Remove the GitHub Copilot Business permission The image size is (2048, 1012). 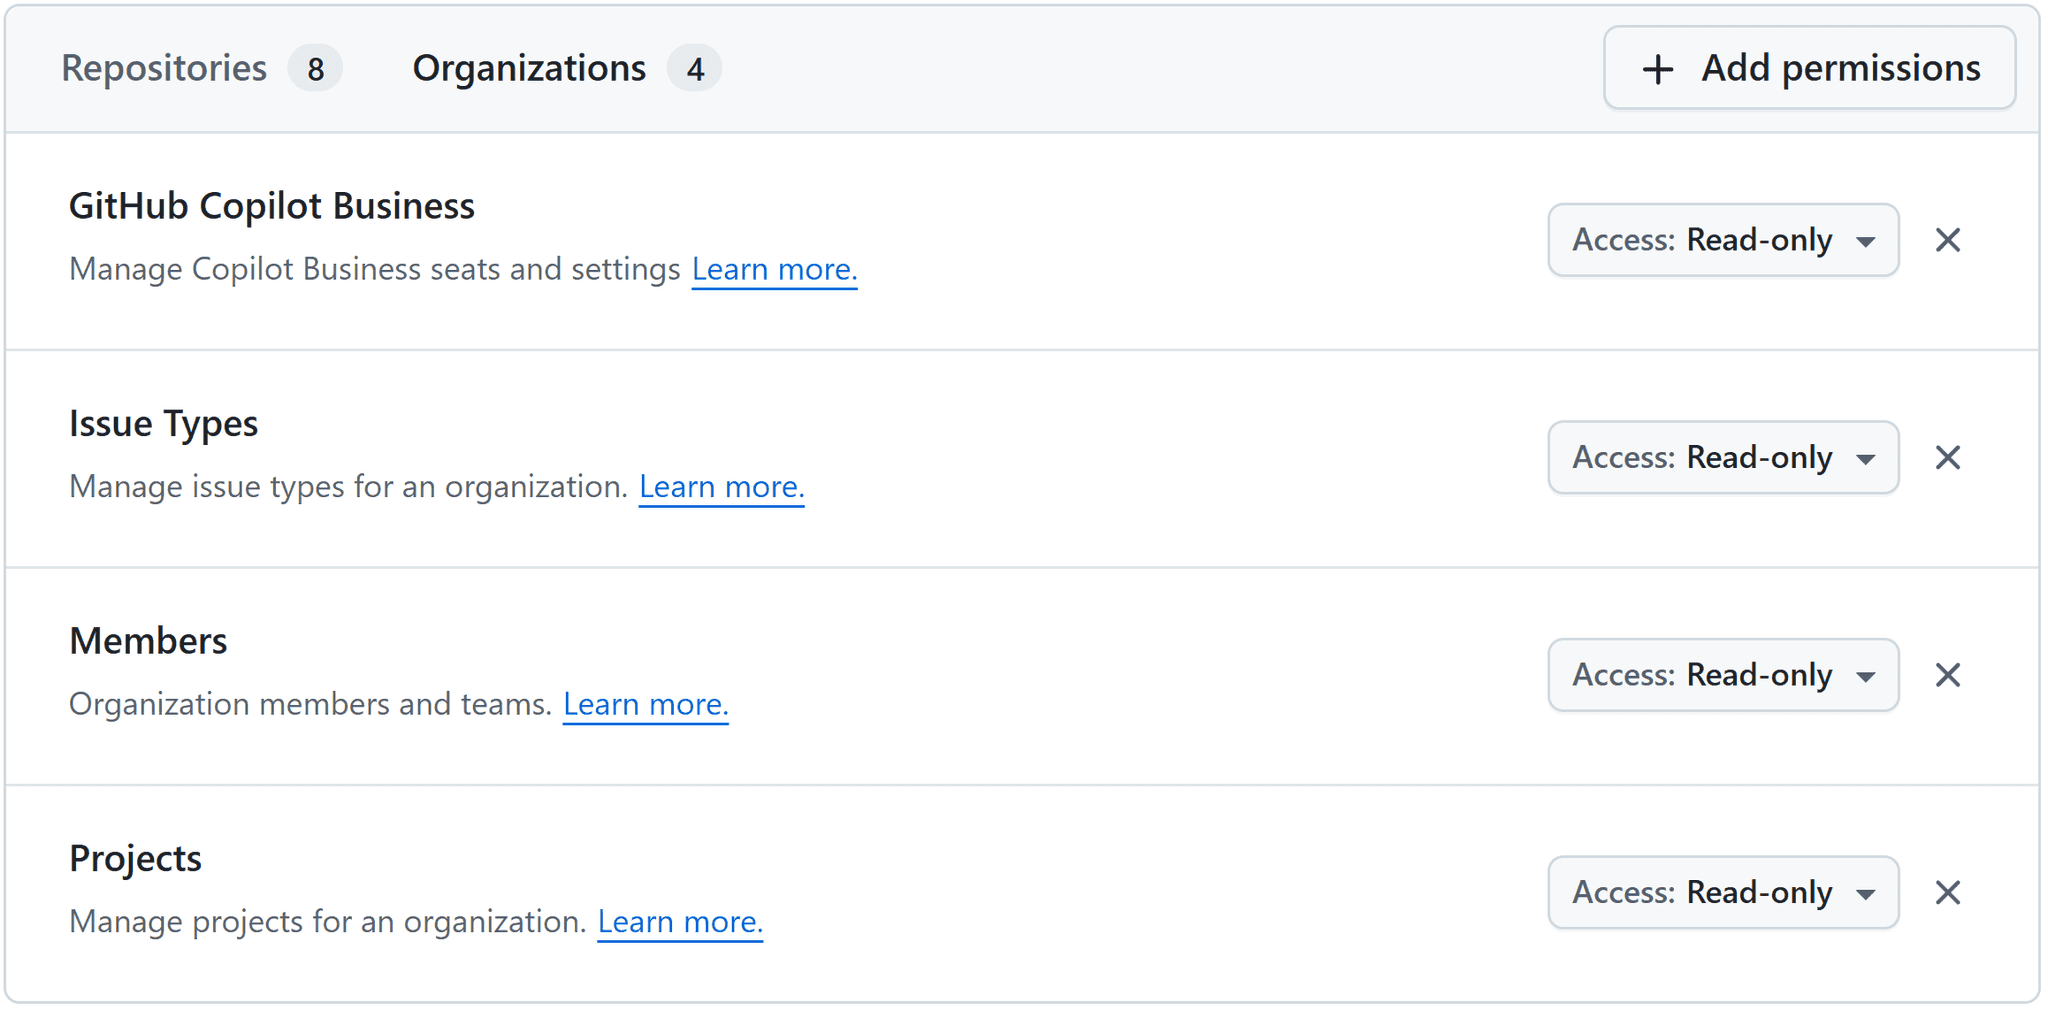point(1948,240)
